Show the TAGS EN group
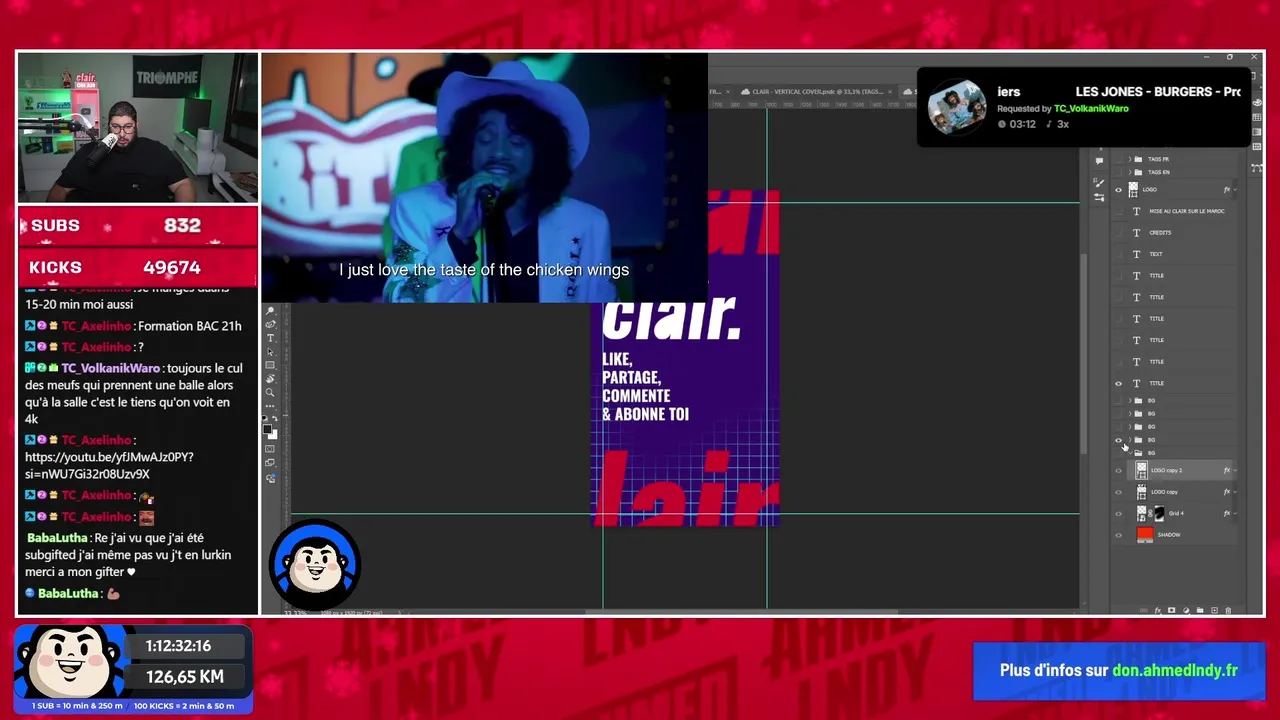Screen dimensions: 1280x720 pyautogui.click(x=1118, y=172)
